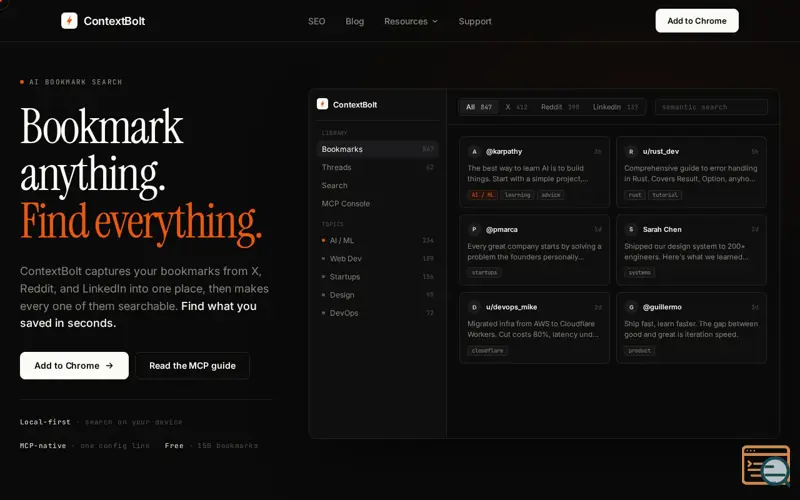This screenshot has height=500, width=800.
Task: Select Search in the library sidebar
Action: point(377,185)
